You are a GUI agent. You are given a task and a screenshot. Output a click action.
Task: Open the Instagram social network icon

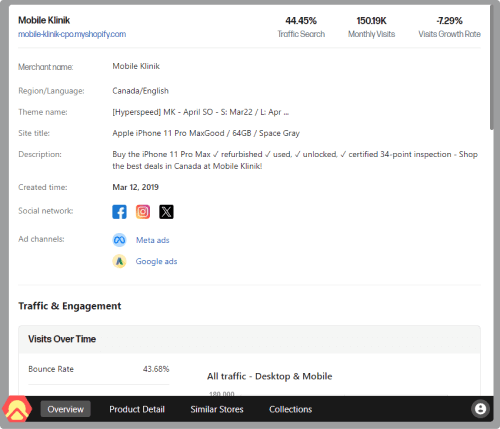[x=143, y=212]
